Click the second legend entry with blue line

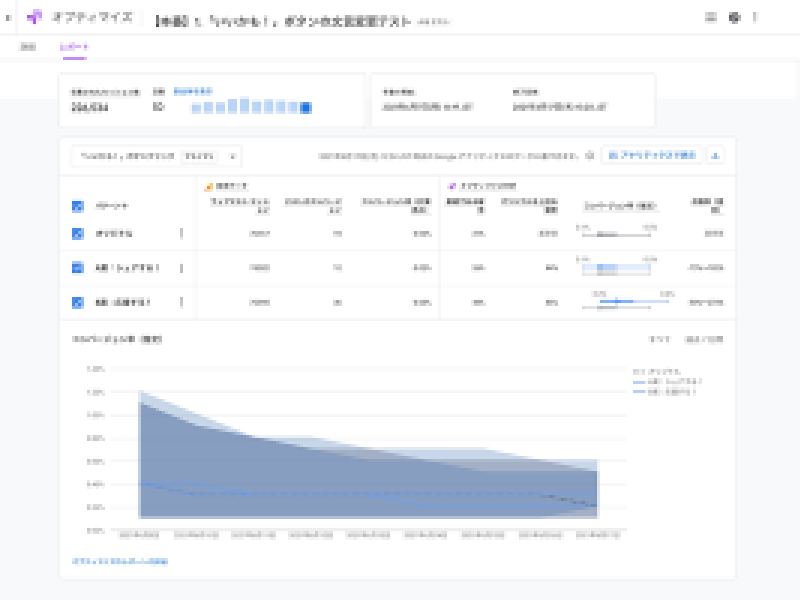(667, 382)
